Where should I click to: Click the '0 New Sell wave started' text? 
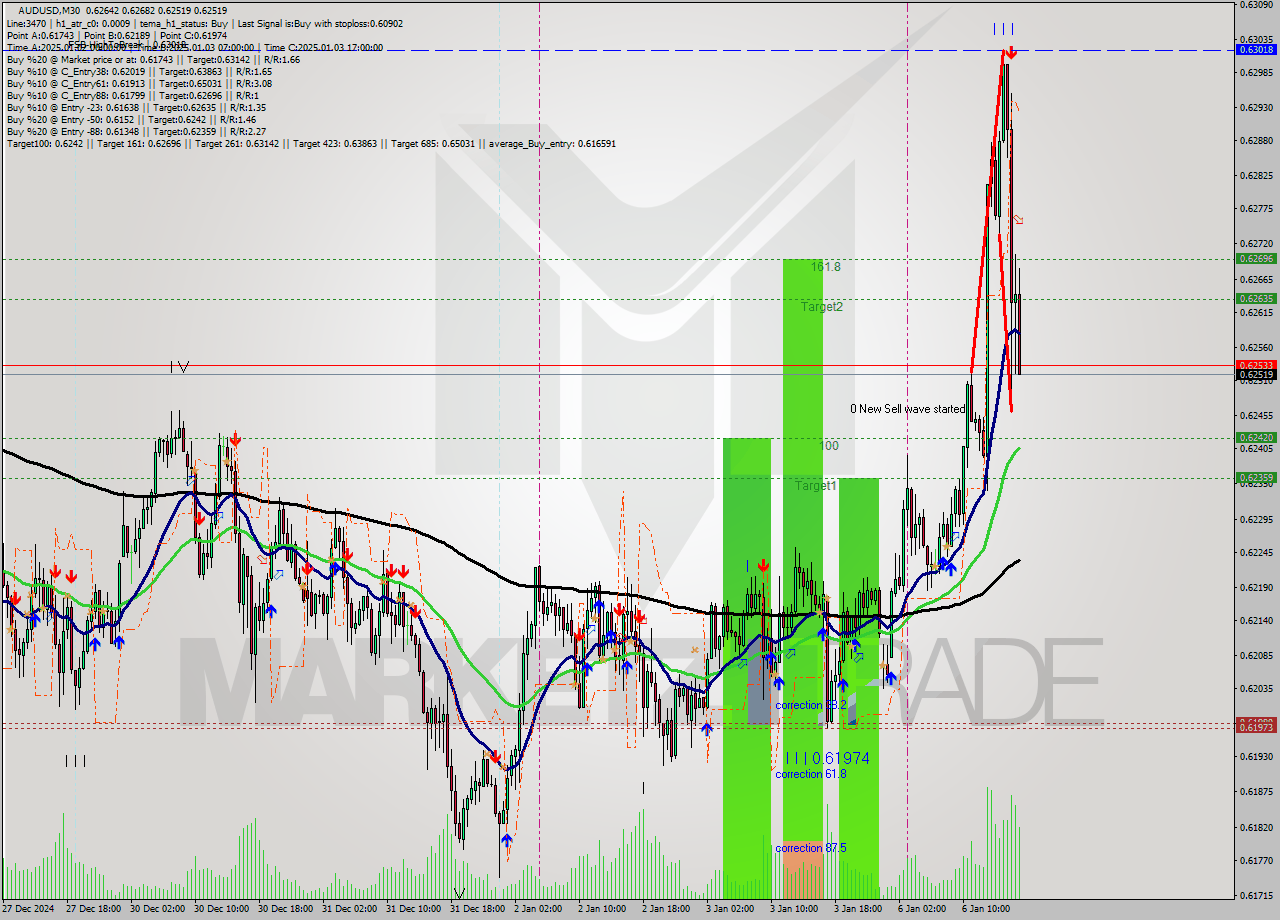pyautogui.click(x=907, y=409)
